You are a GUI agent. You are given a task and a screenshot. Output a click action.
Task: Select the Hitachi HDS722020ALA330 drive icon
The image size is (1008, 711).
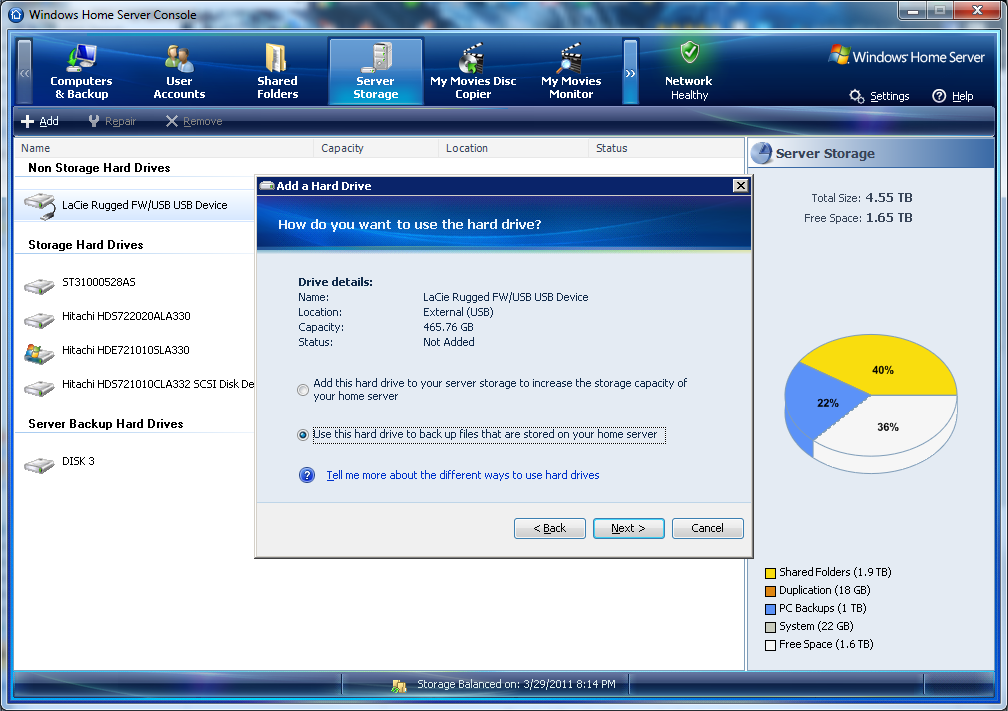click(x=39, y=320)
